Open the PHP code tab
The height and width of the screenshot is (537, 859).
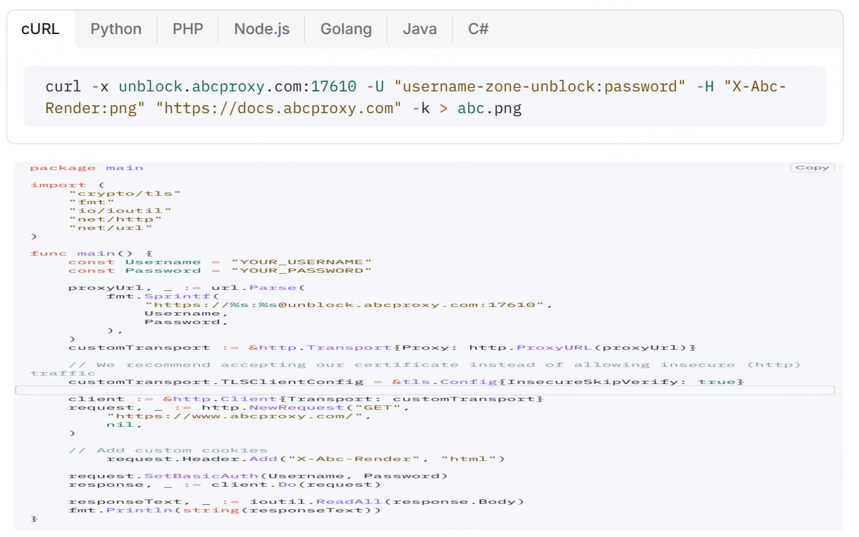click(x=188, y=29)
